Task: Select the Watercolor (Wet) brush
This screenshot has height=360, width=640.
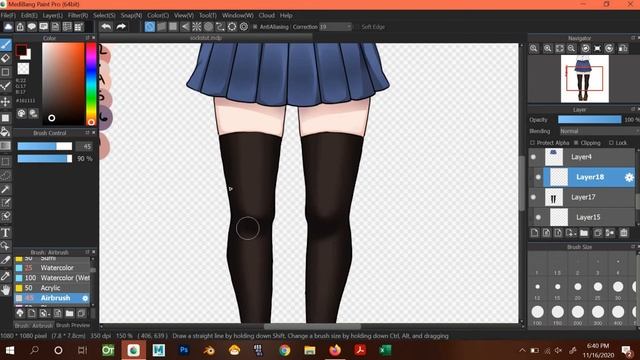Action: pos(52,278)
